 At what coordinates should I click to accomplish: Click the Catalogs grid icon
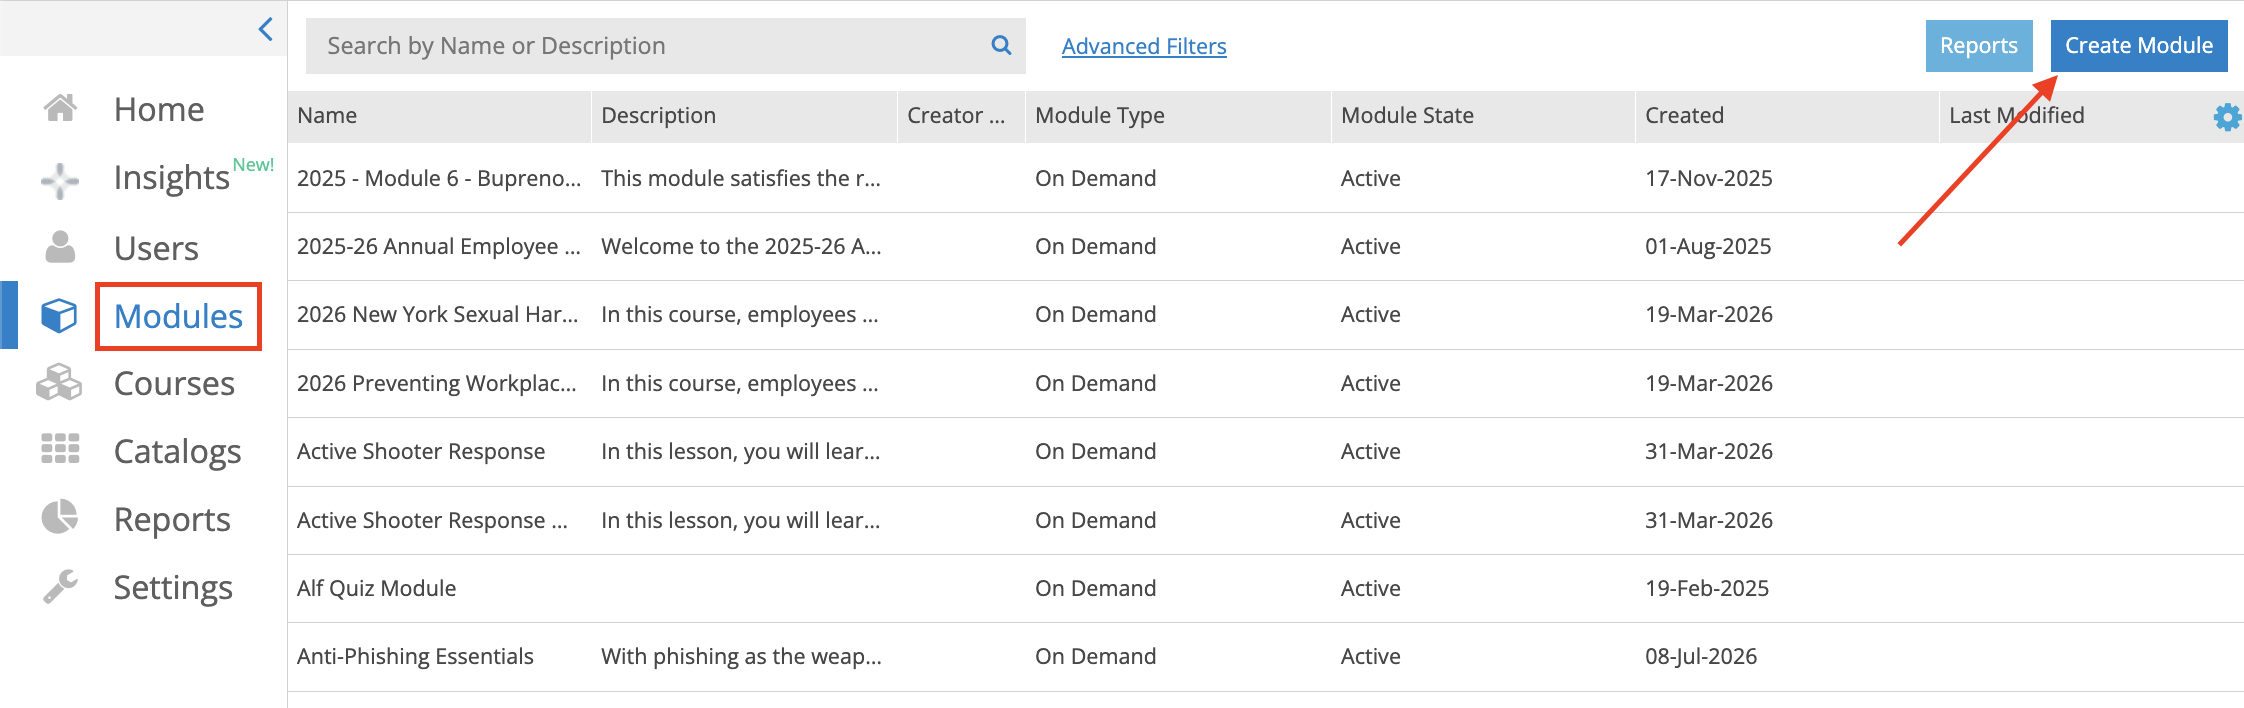(x=60, y=449)
